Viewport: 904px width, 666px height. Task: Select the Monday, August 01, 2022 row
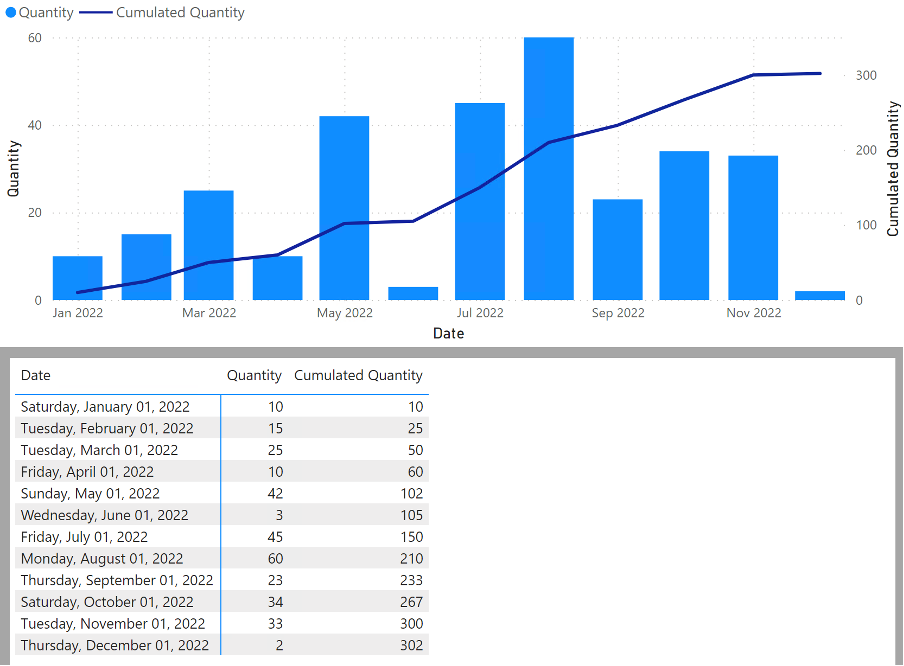coord(222,558)
